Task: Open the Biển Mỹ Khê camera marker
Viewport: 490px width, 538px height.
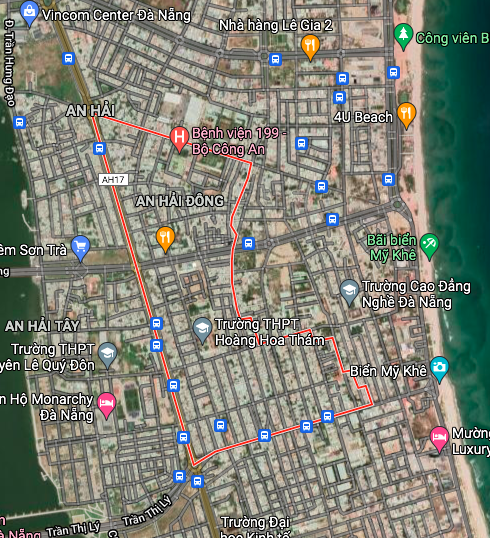Action: tap(439, 369)
